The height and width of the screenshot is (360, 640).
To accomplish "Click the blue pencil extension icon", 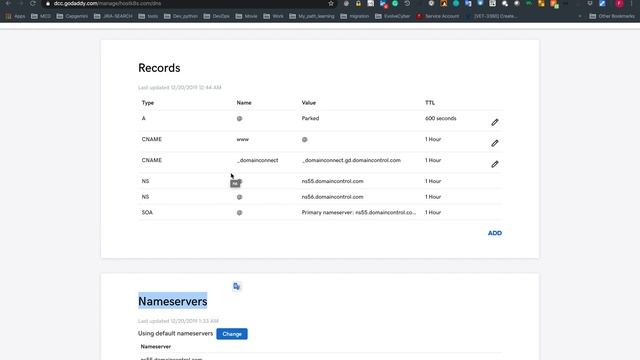I will (x=602, y=4).
